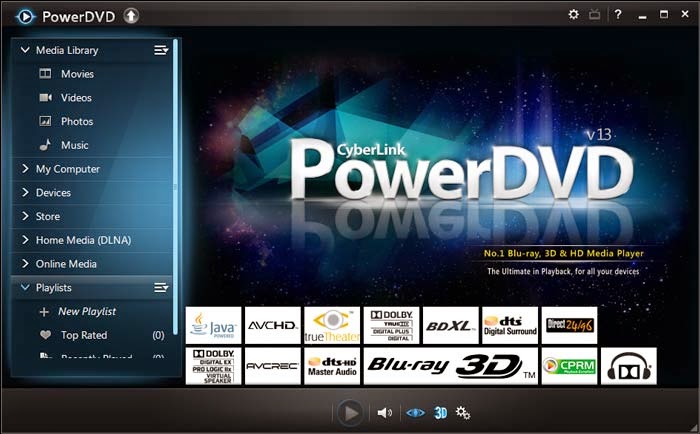Click the Music note icon
Screen dimensions: 700x434
click(x=45, y=145)
